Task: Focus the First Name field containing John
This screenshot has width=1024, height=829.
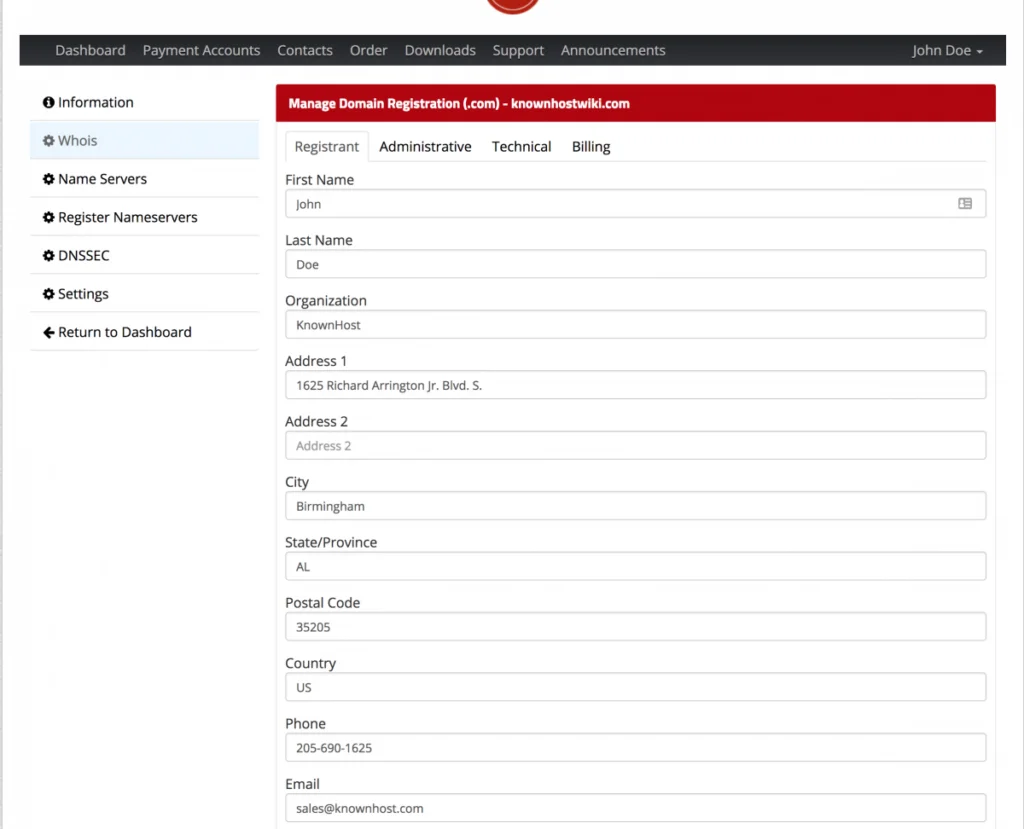Action: coord(635,204)
